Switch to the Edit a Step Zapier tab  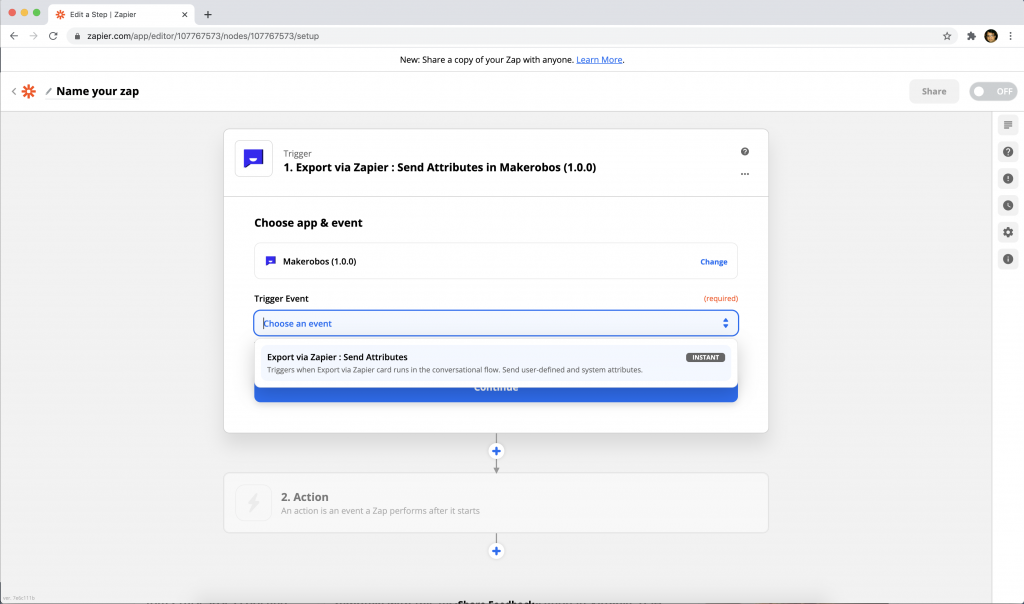pos(121,14)
